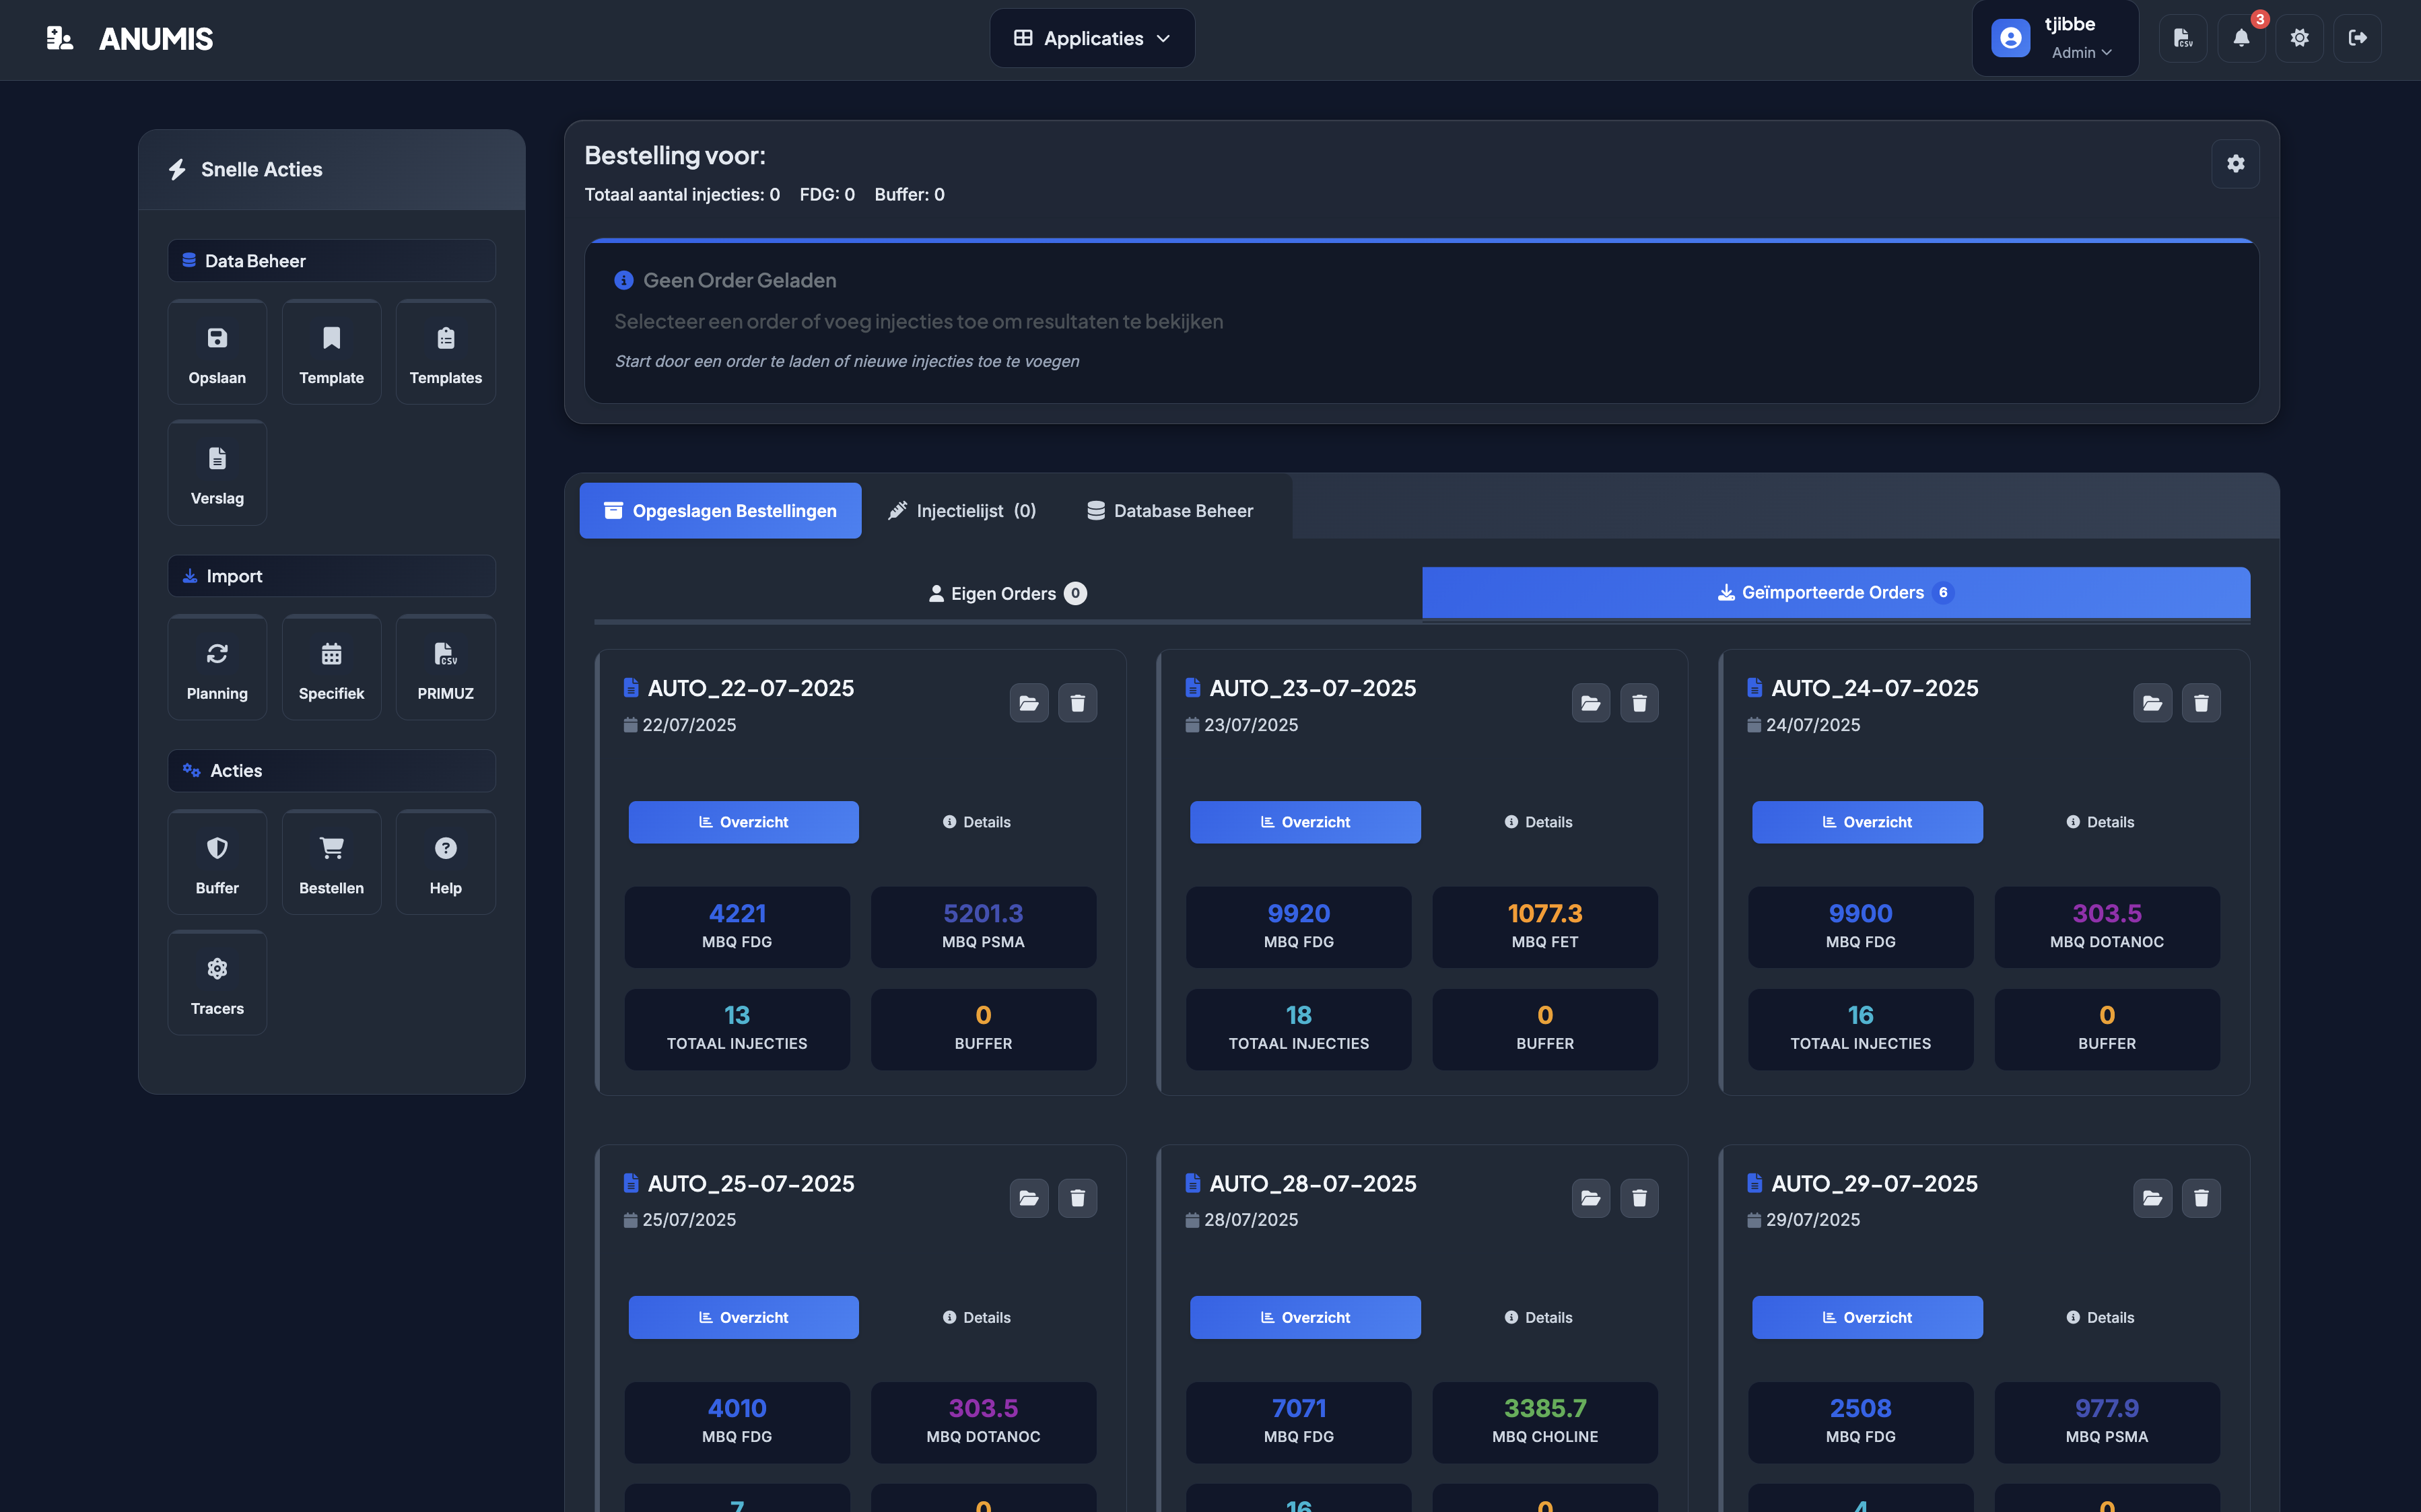Viewport: 2421px width, 1512px height.
Task: Open the tjibbe Admin user menu
Action: (x=2055, y=38)
